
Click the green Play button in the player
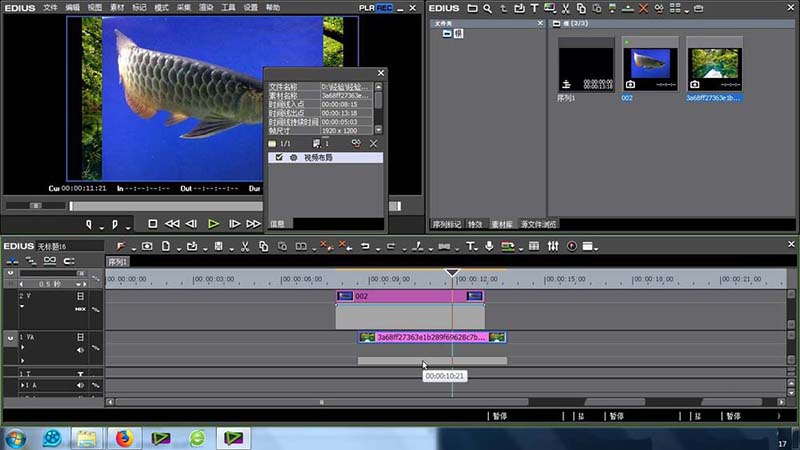coord(213,224)
